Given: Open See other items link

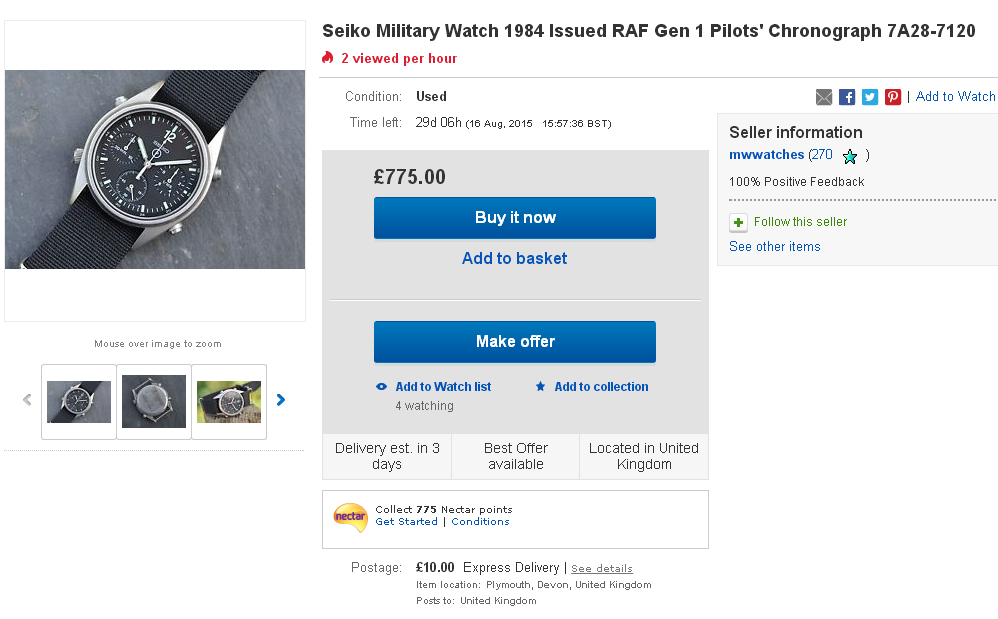Looking at the screenshot, I should coord(774,247).
